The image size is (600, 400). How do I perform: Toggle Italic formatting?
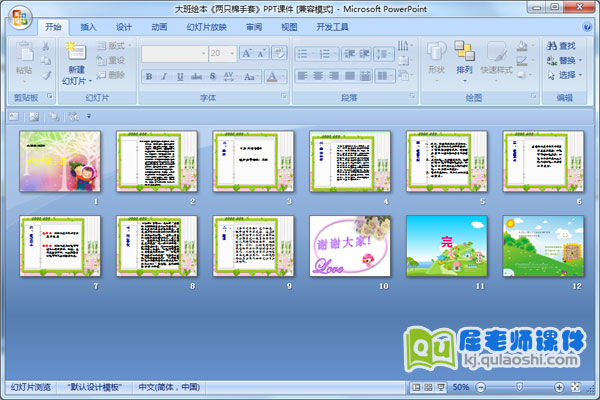click(x=164, y=76)
